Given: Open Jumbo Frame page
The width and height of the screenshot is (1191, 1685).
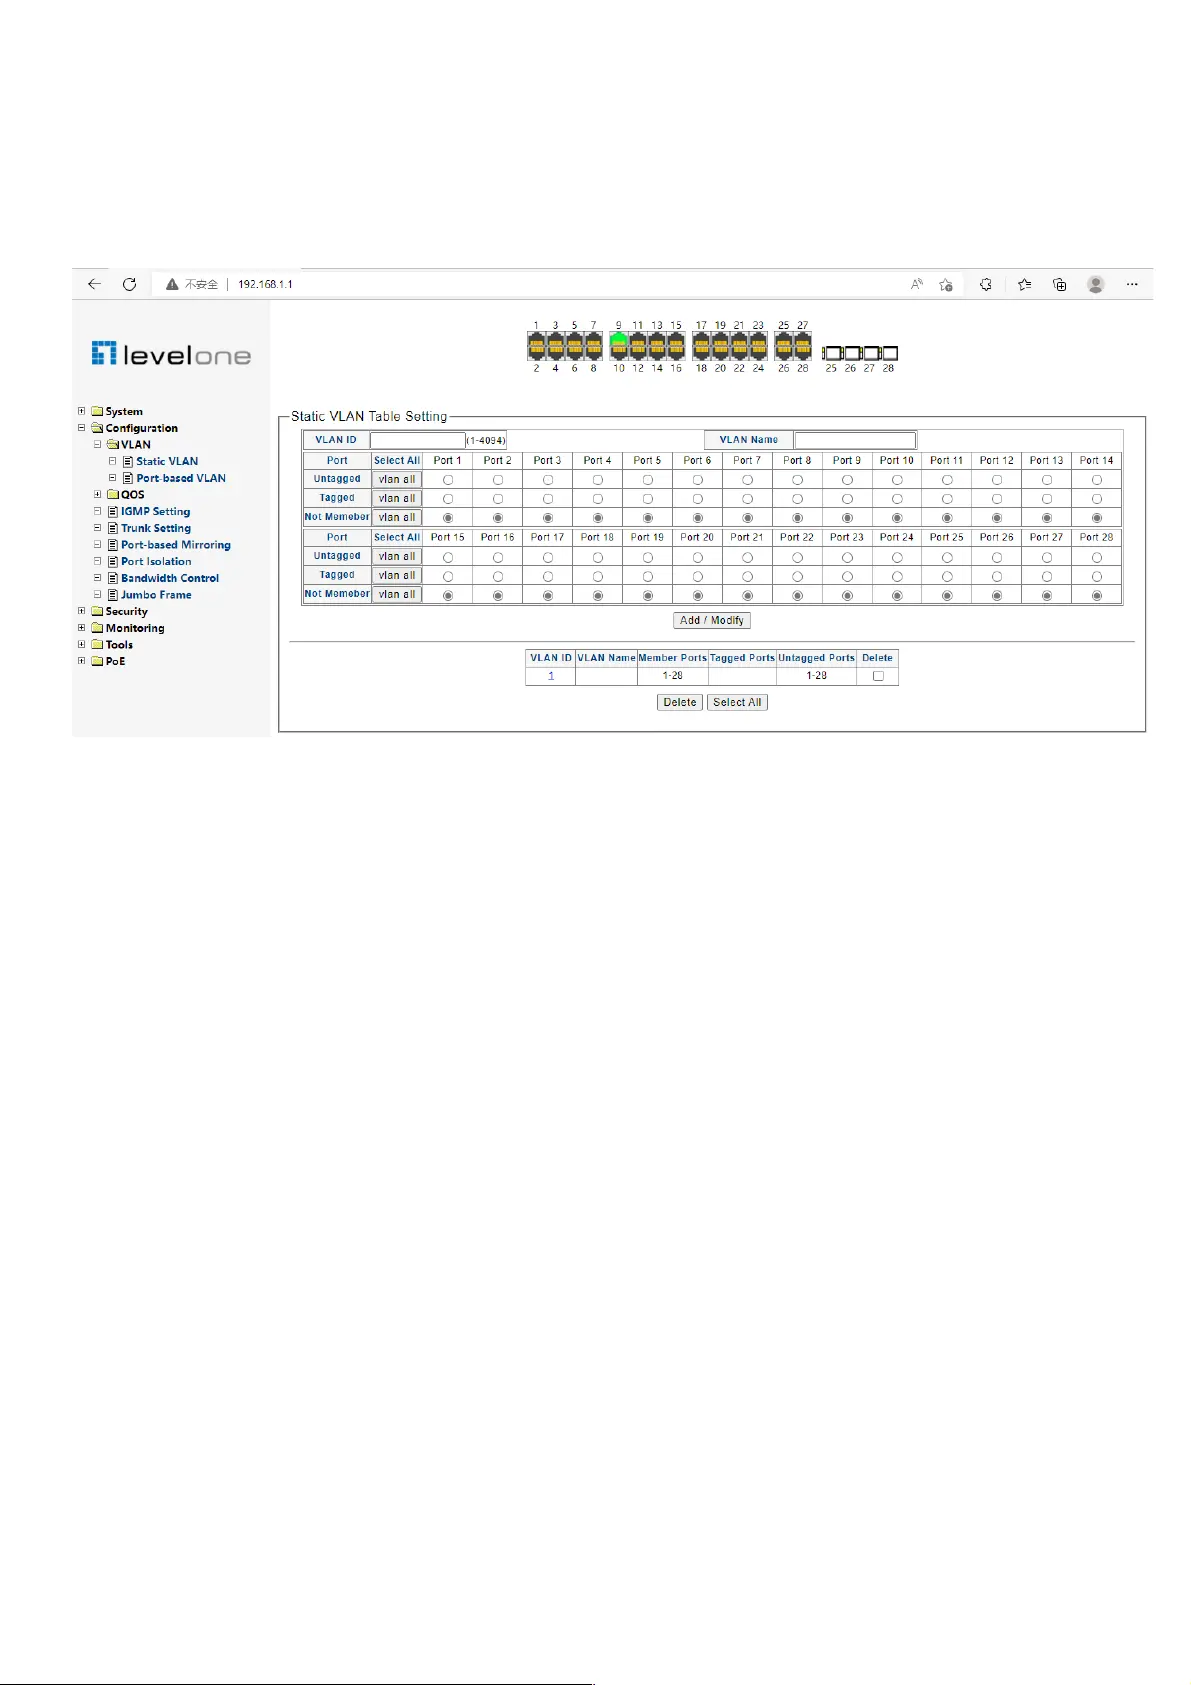Looking at the screenshot, I should 156,595.
